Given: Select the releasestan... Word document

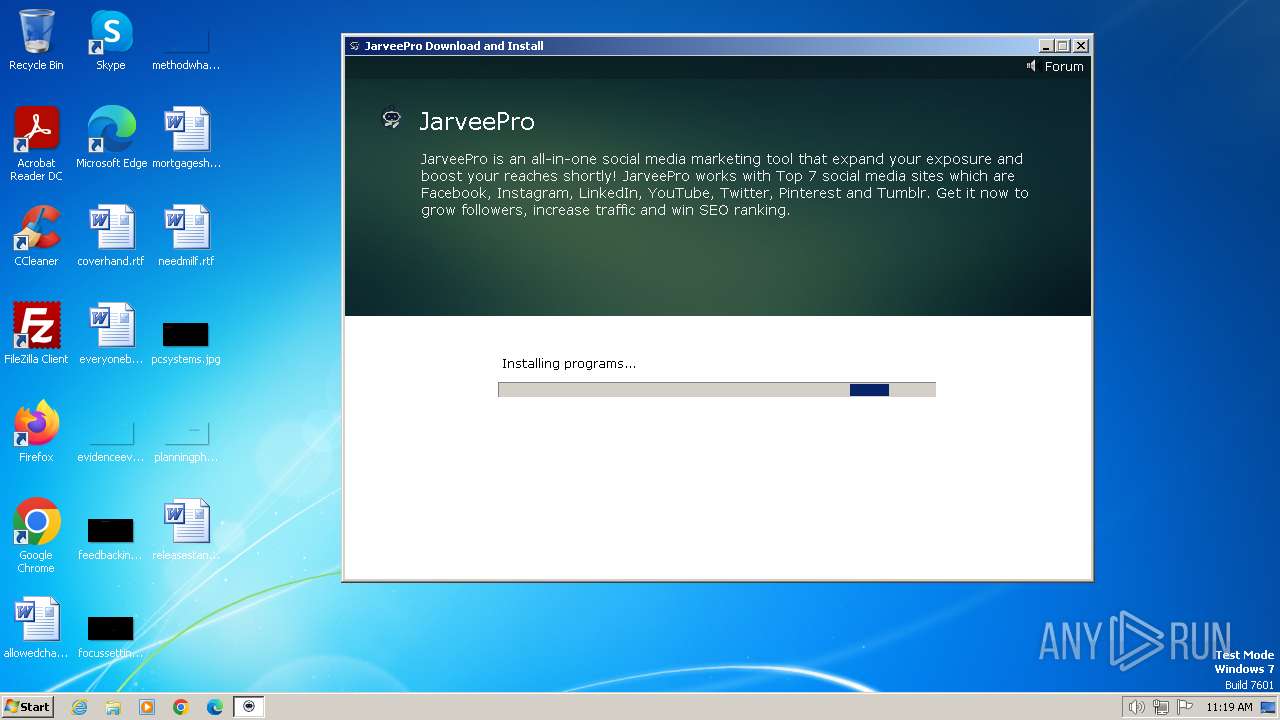Looking at the screenshot, I should [x=186, y=530].
